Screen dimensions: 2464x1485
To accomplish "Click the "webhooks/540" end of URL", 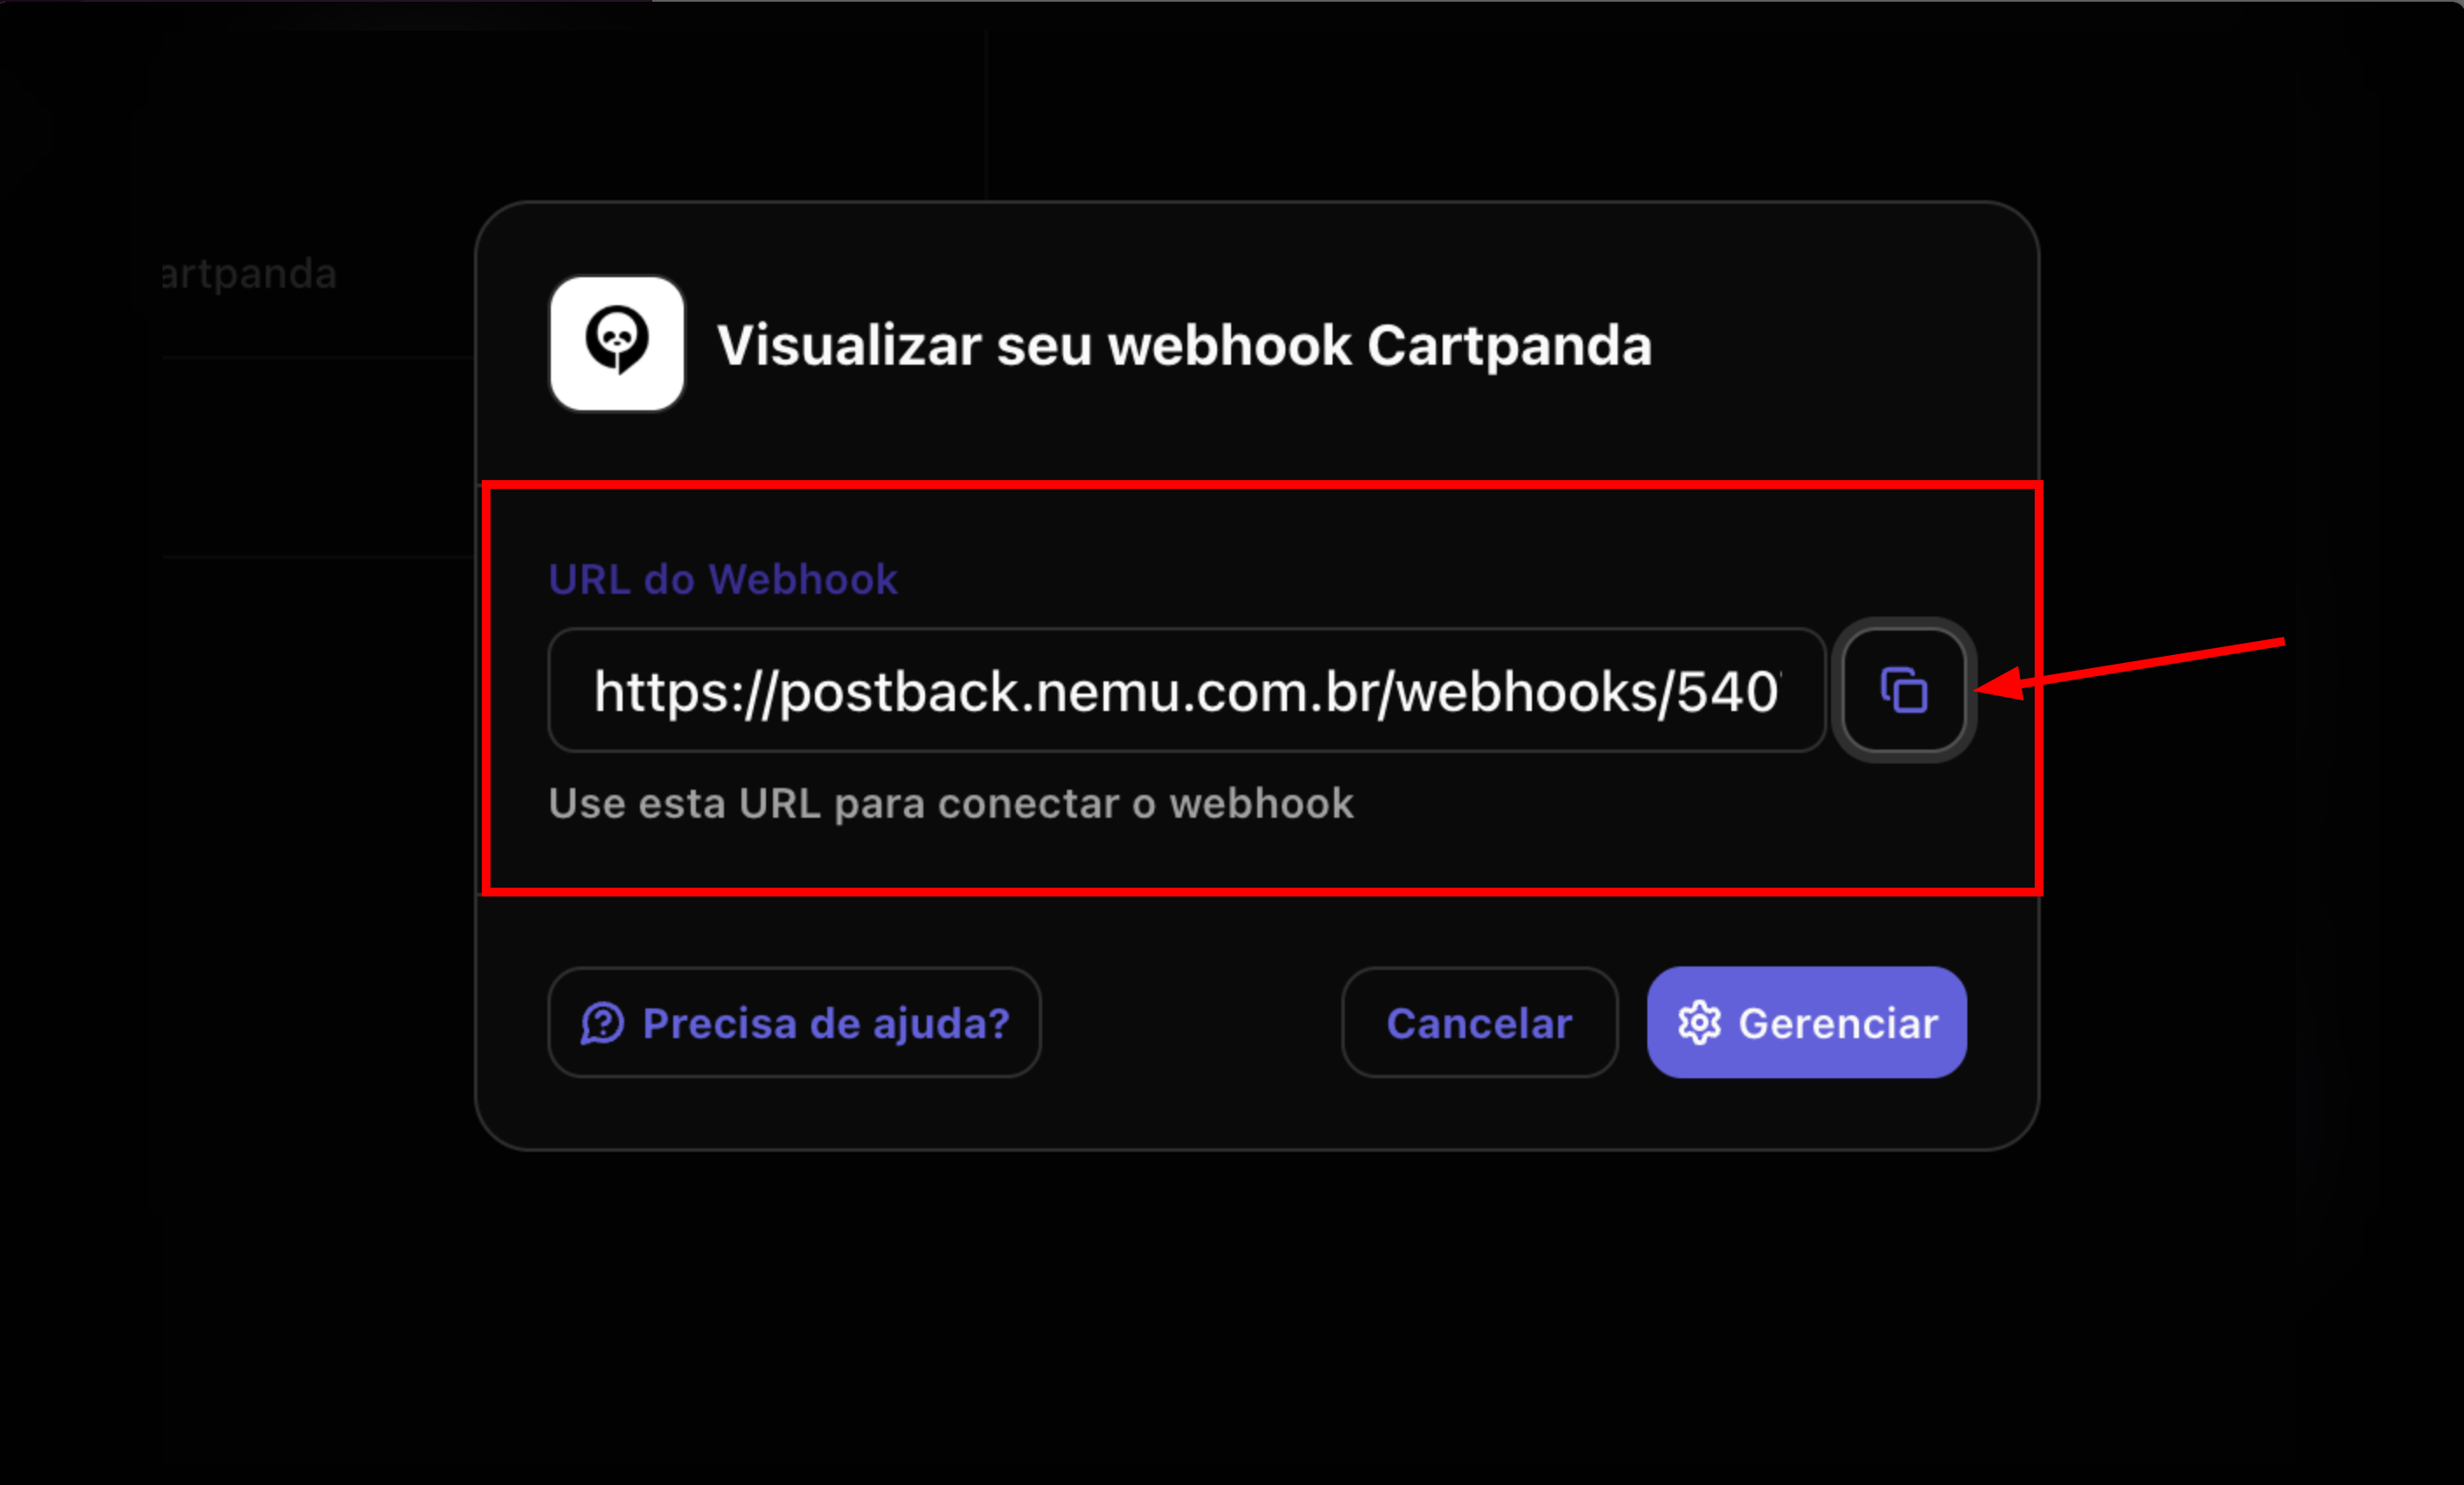I will 1585,691.
